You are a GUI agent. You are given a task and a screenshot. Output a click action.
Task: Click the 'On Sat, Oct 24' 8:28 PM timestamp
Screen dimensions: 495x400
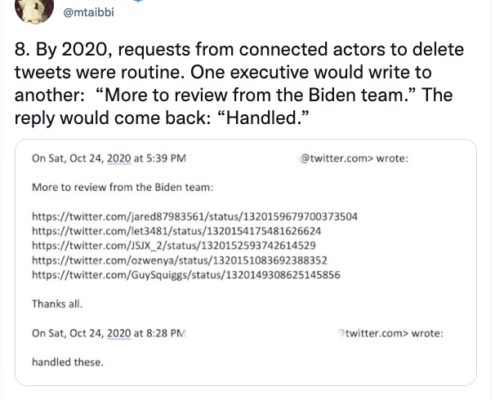tap(109, 333)
